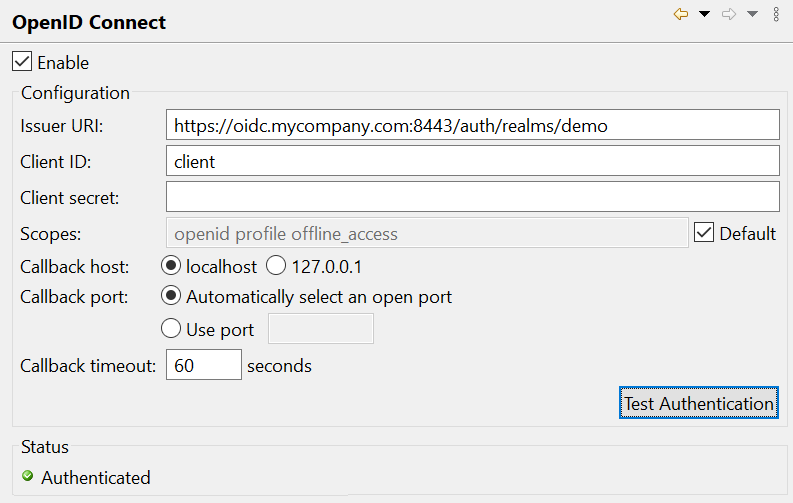Image resolution: width=793 pixels, height=503 pixels.
Task: Click the forward navigation arrow icon
Action: tap(729, 14)
